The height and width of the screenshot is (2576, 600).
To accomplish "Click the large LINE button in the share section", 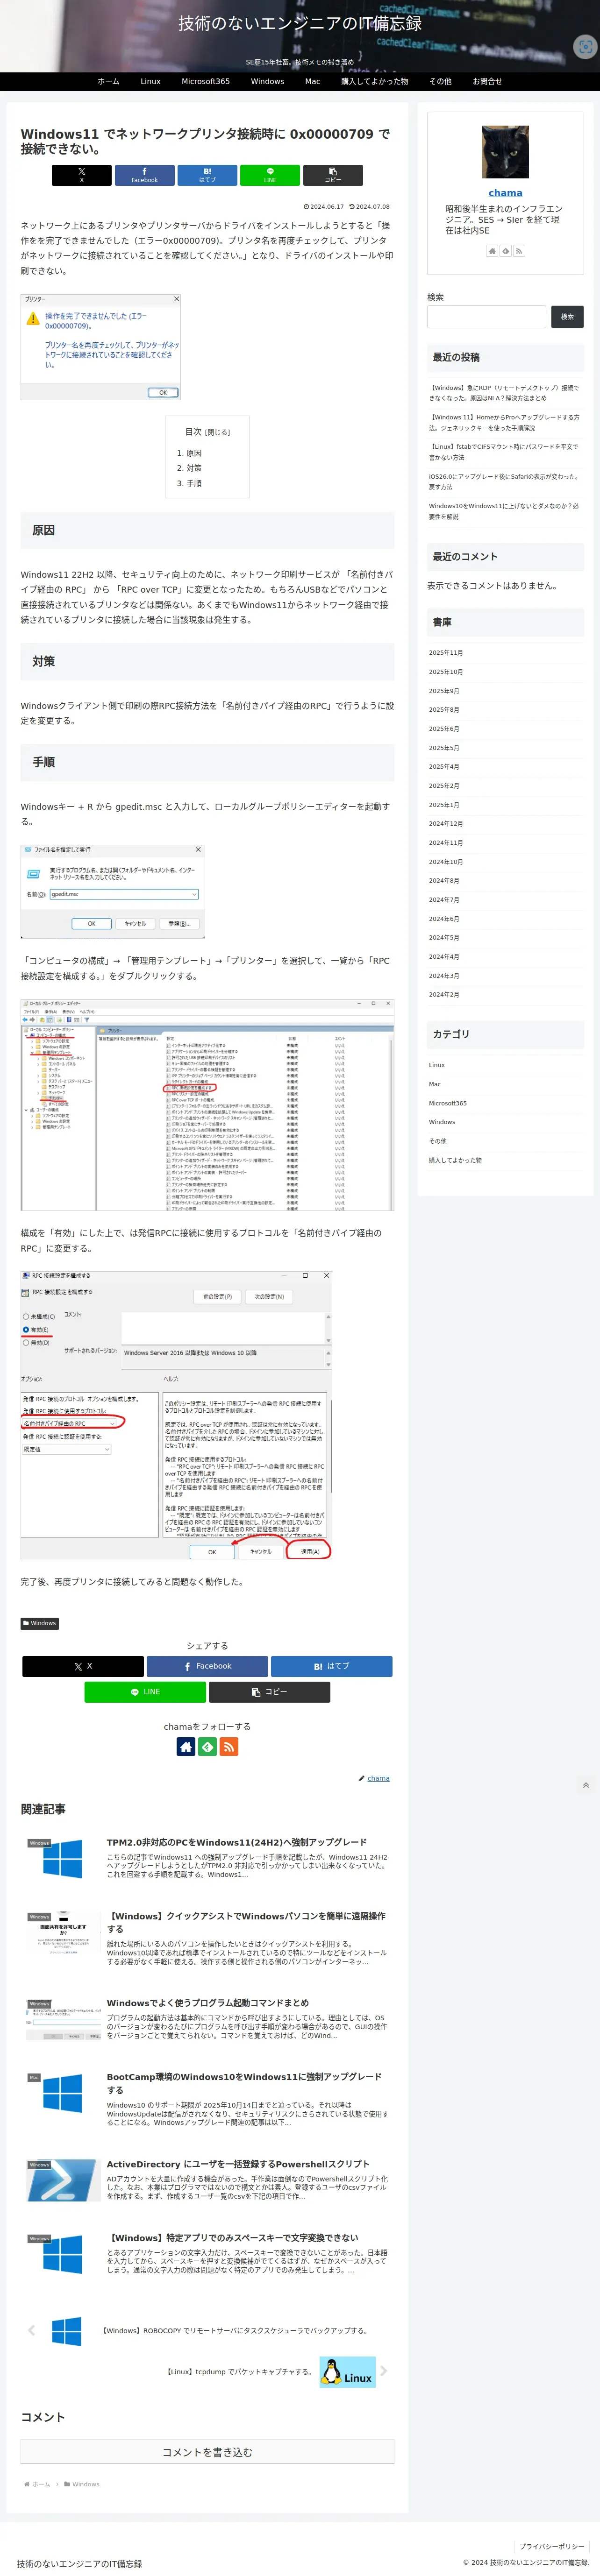I will 145,1692.
